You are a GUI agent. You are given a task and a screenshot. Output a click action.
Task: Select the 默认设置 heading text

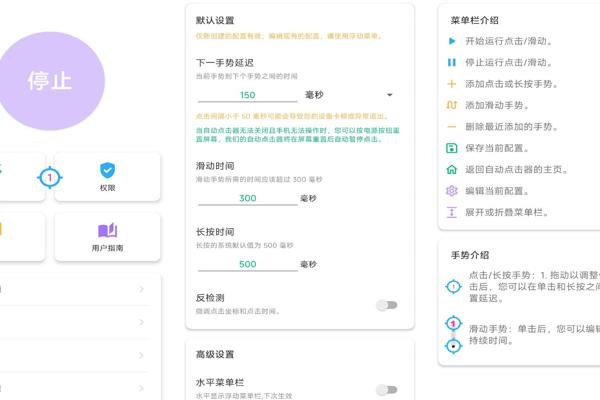215,20
